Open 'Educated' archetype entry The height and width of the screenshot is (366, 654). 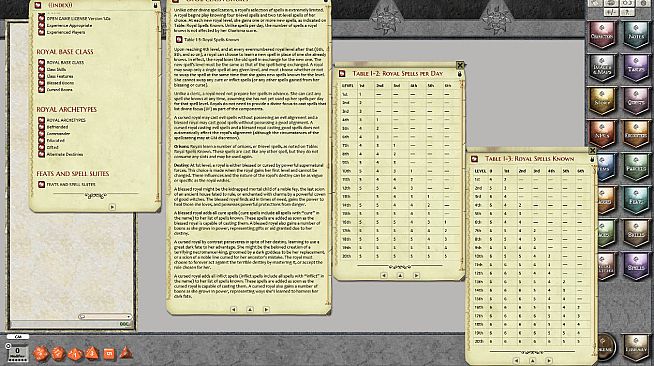55,140
